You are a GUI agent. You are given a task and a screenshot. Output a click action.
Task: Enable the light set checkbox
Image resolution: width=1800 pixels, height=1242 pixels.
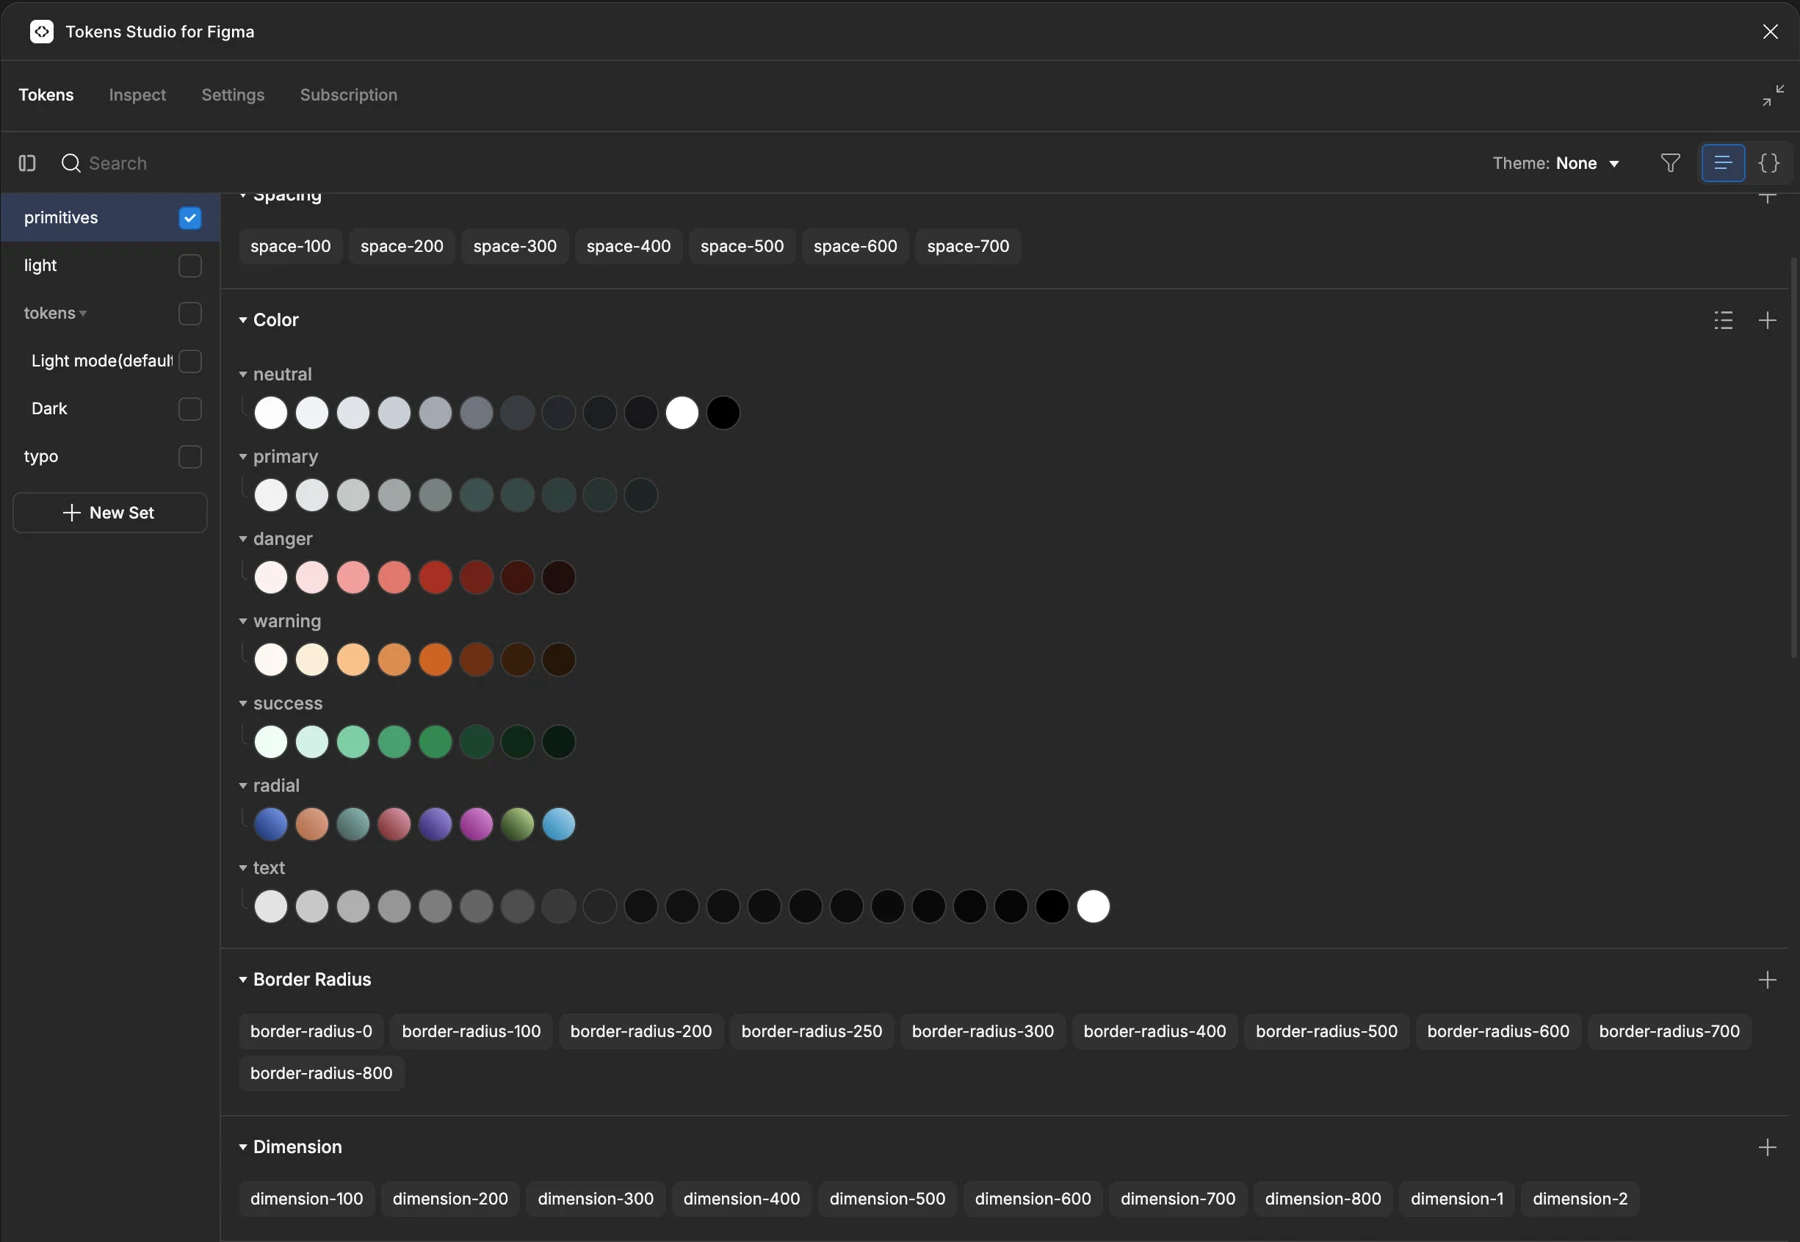click(x=190, y=266)
